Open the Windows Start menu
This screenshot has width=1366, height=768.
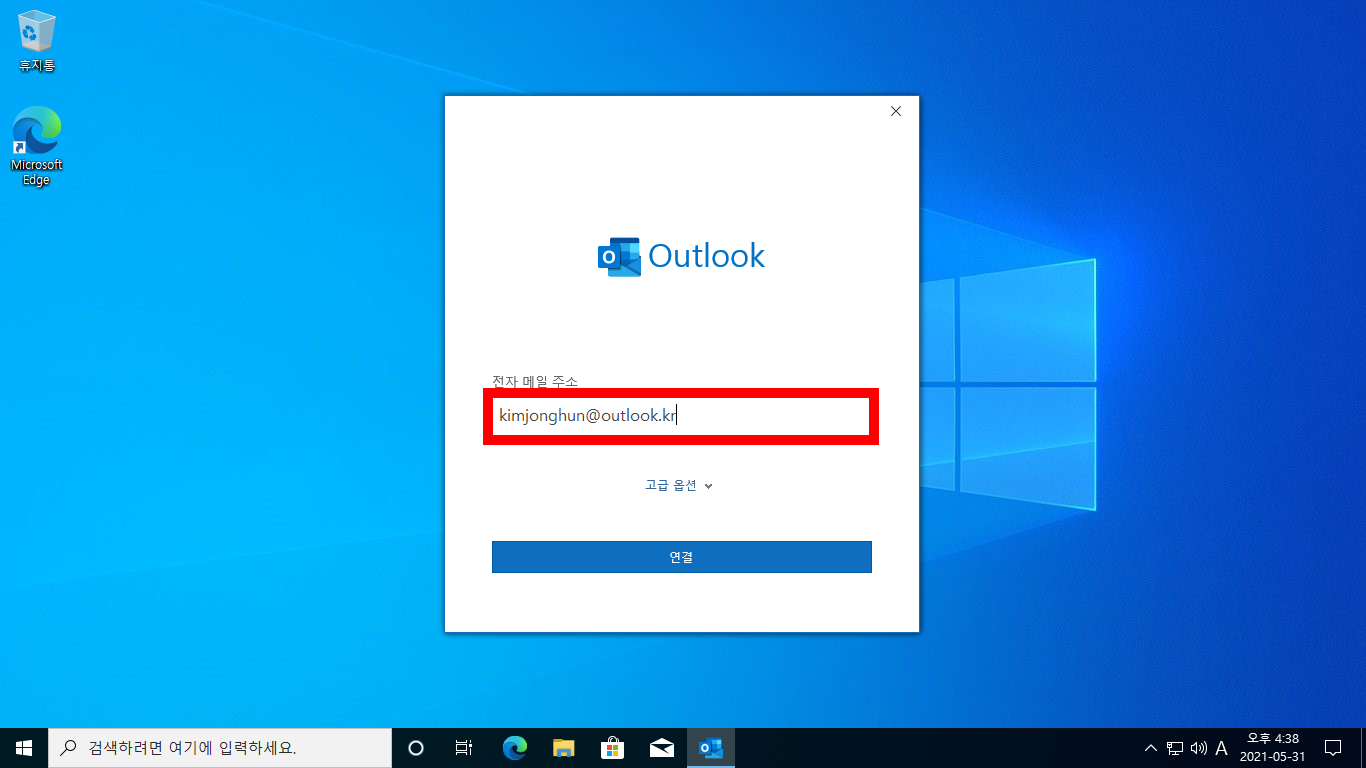pos(24,748)
